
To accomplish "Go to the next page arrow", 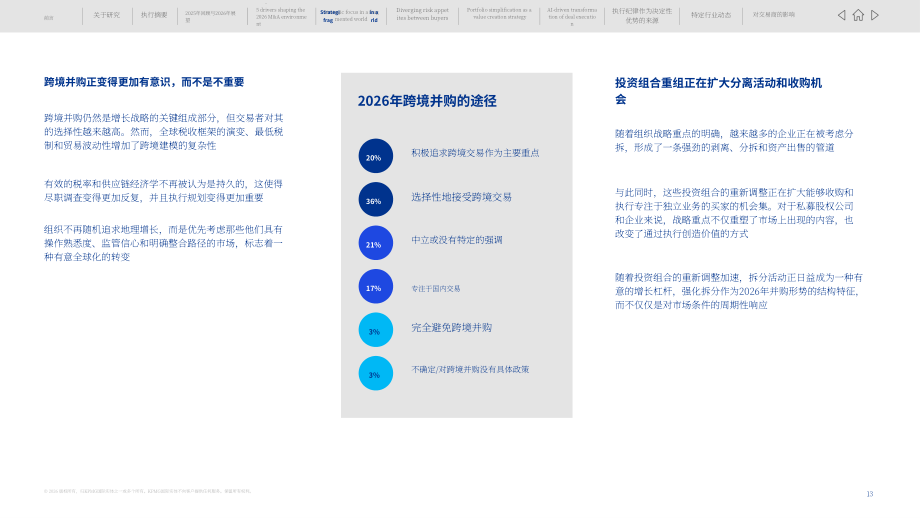I will [875, 15].
